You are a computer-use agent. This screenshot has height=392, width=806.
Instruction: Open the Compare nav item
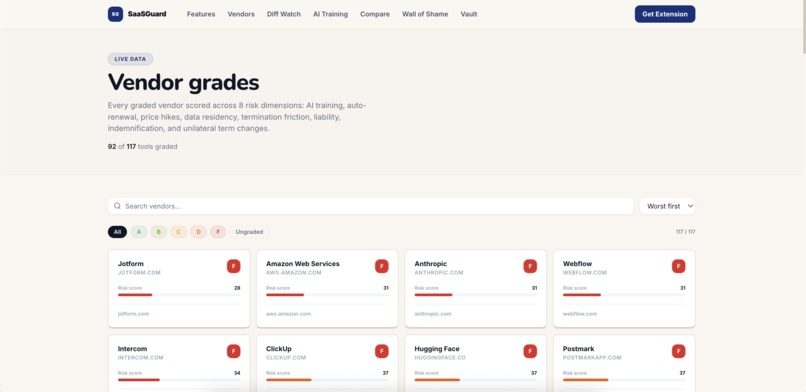pyautogui.click(x=375, y=14)
